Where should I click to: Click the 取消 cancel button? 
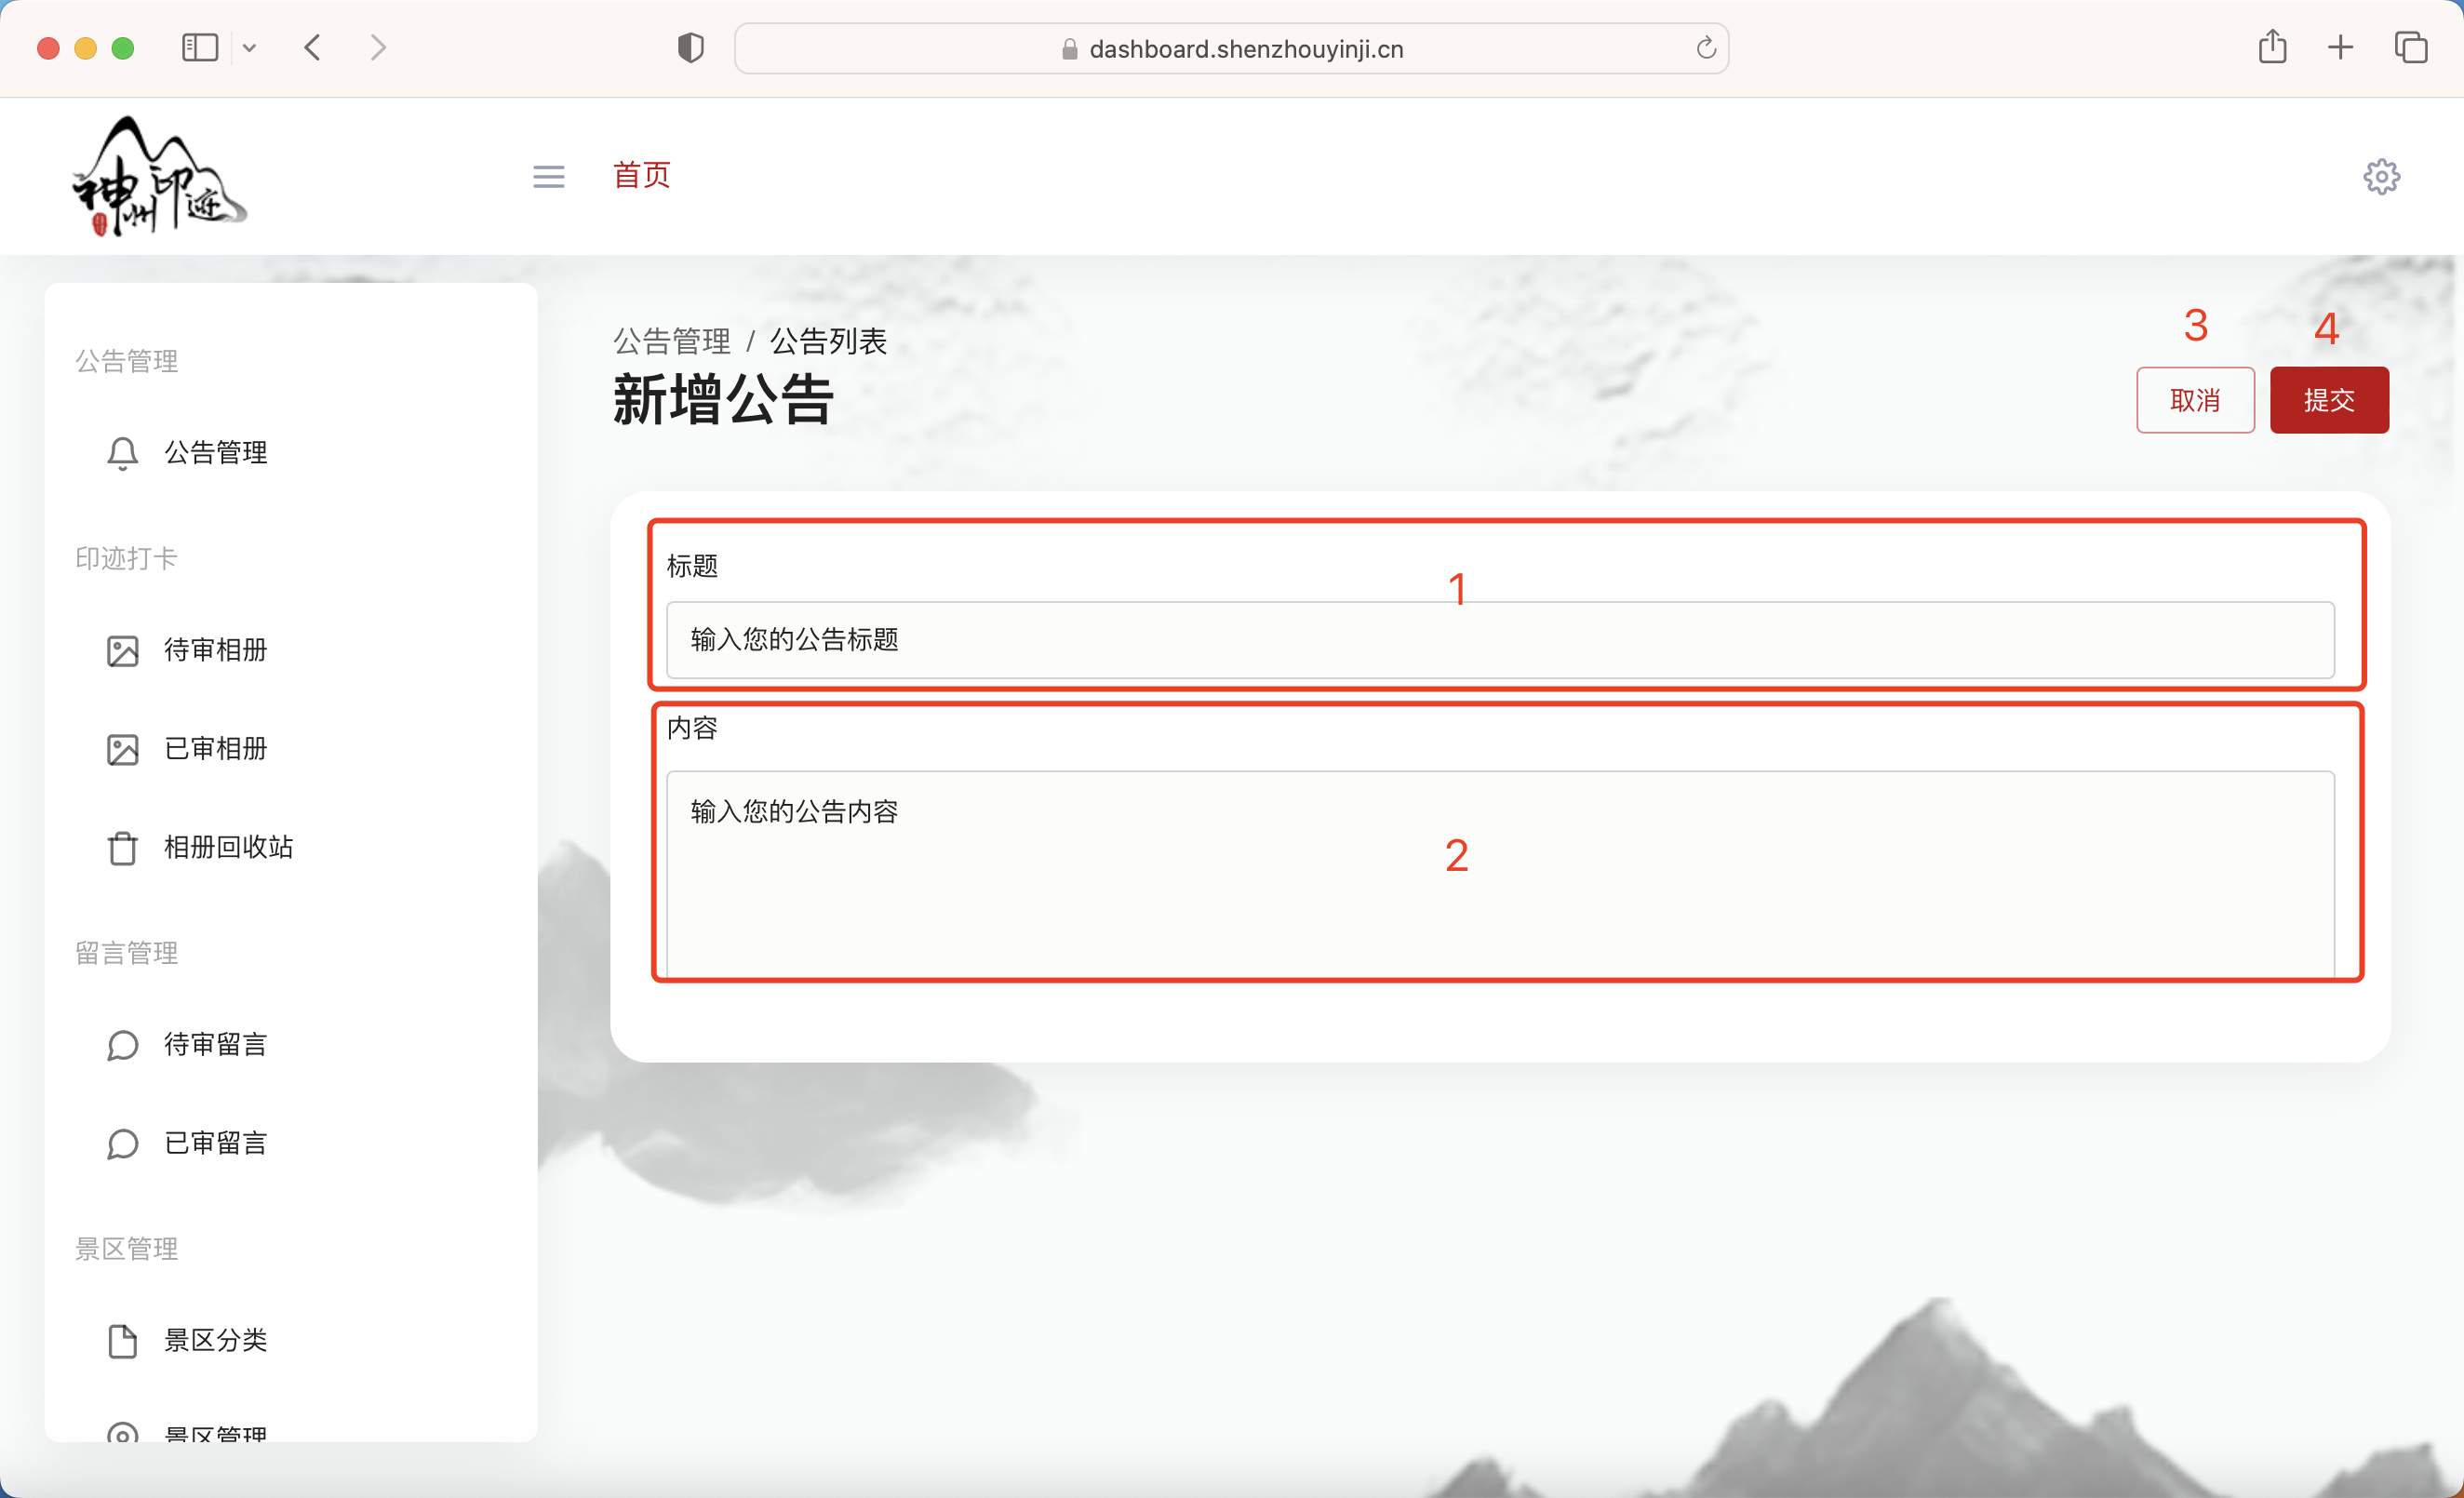tap(2194, 400)
